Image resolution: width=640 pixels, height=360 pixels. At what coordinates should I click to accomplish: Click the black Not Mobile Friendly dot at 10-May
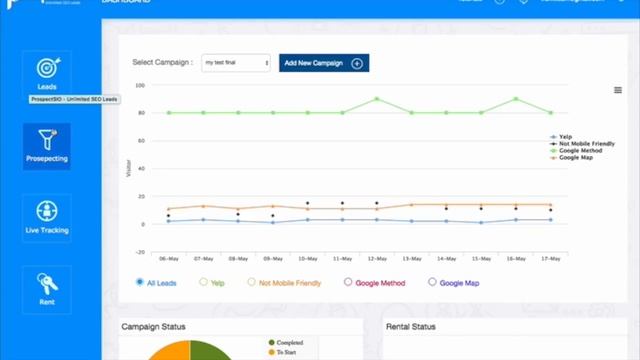tap(308, 203)
